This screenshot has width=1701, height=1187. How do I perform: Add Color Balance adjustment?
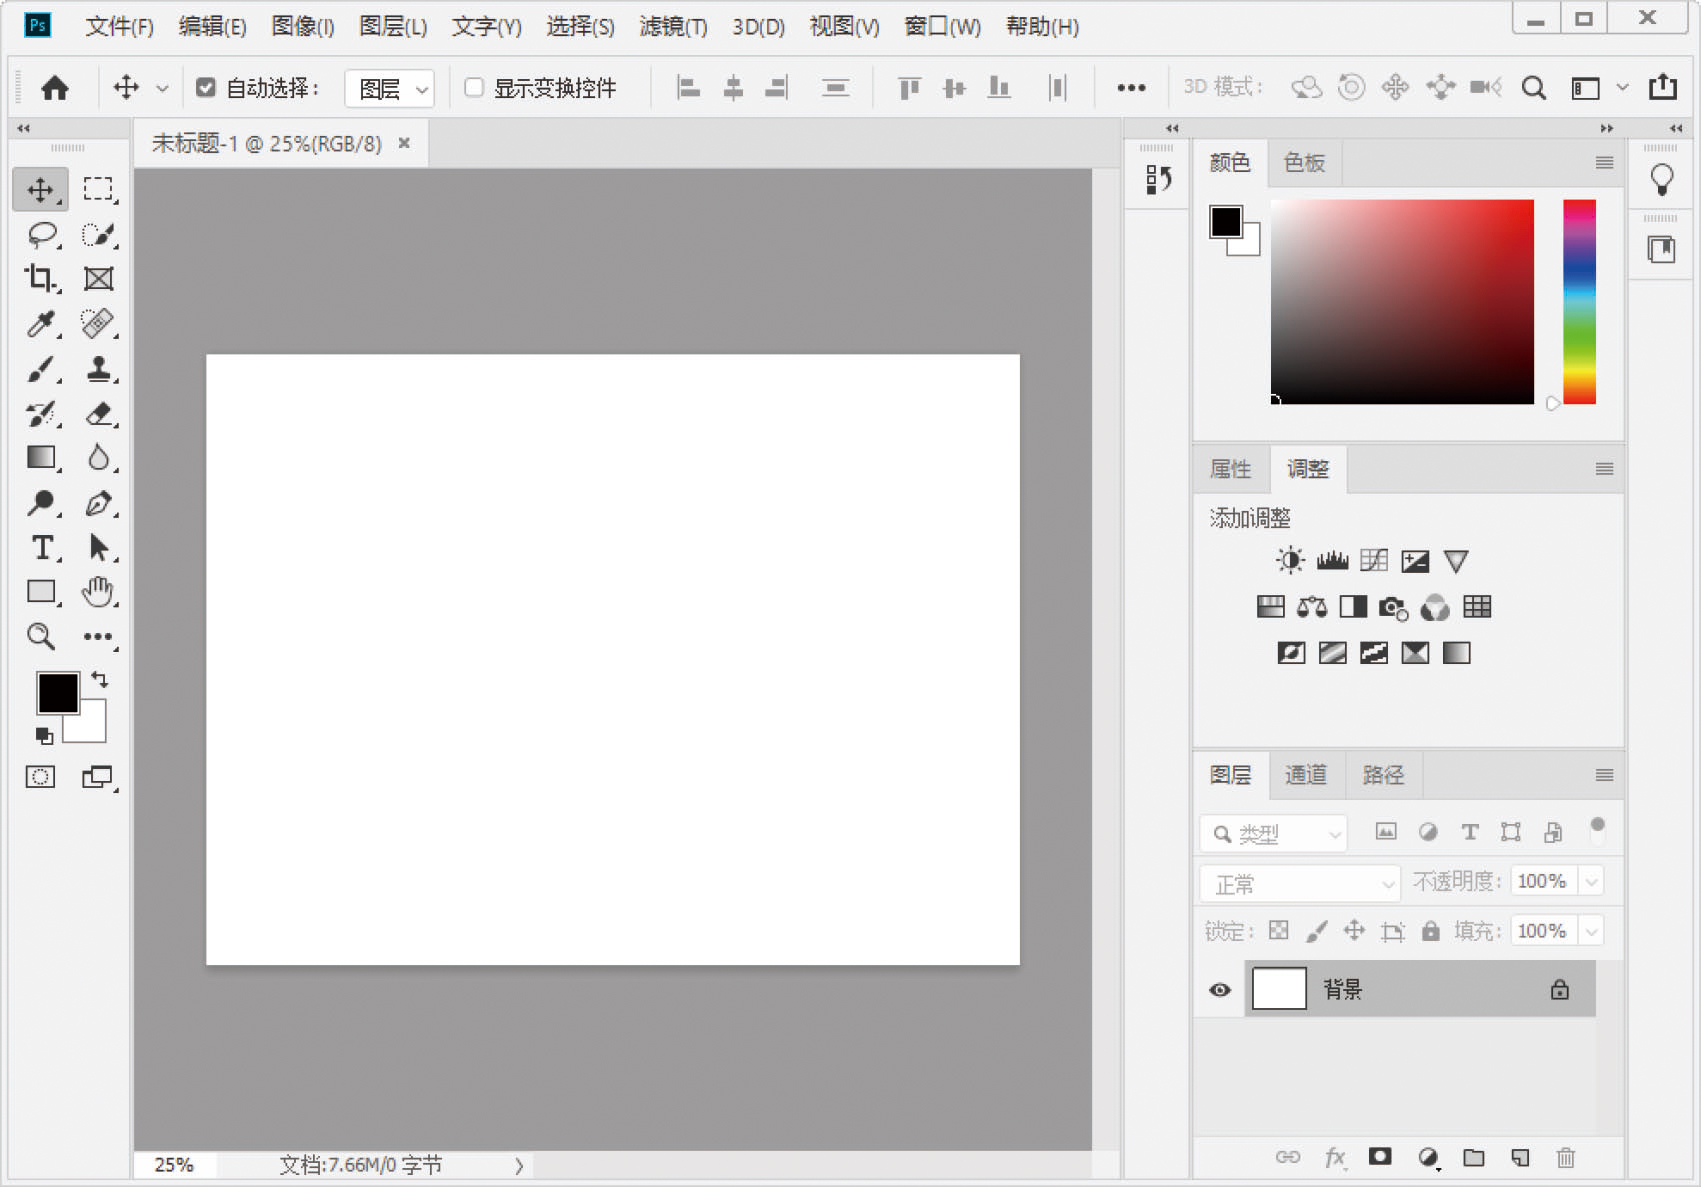pos(1312,607)
